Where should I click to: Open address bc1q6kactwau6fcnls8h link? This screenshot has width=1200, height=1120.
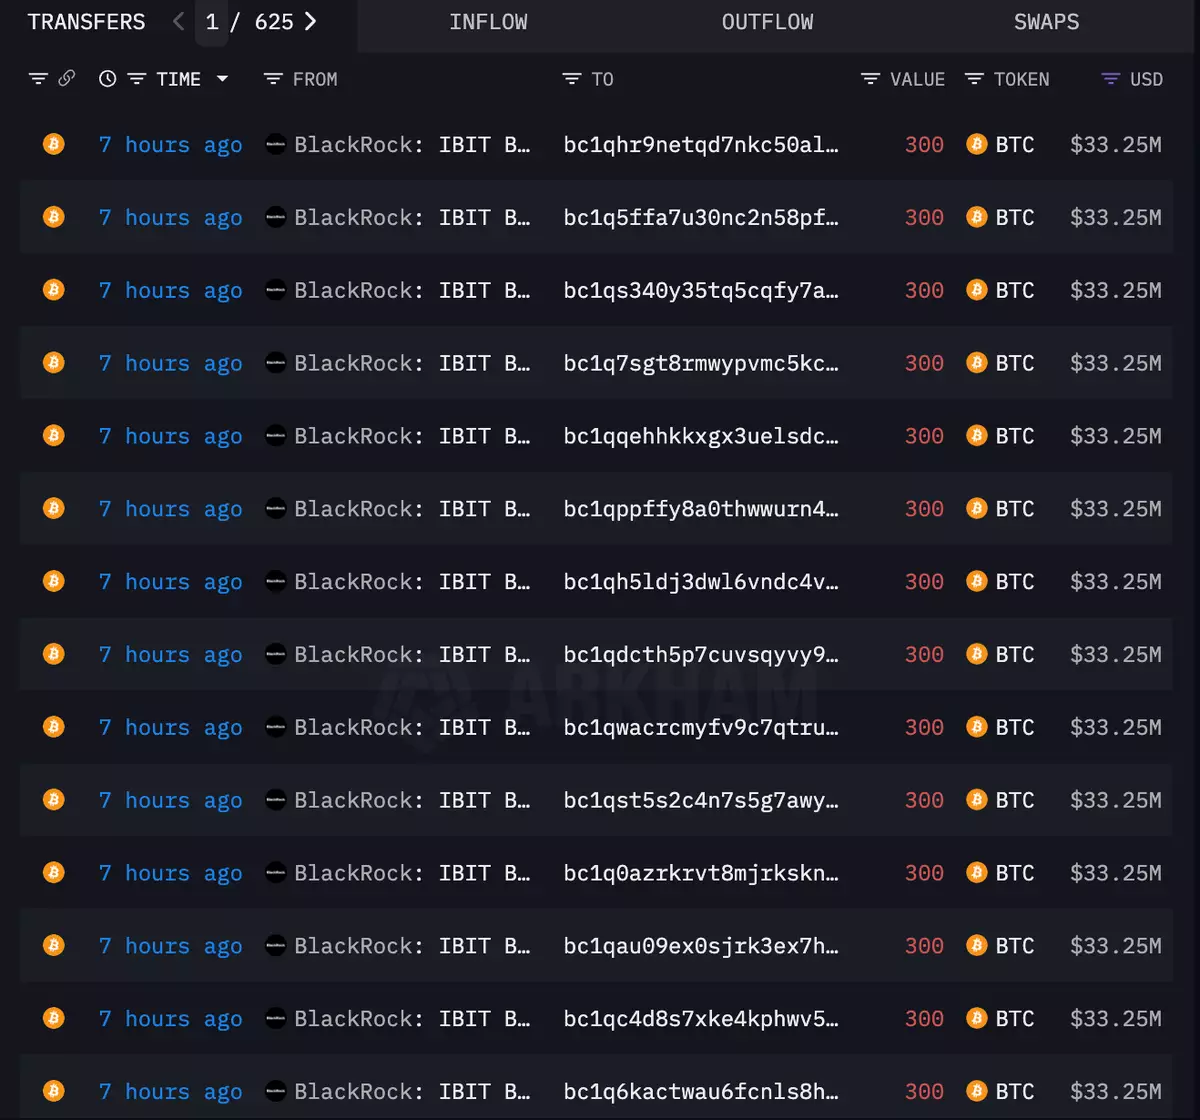click(700, 1092)
